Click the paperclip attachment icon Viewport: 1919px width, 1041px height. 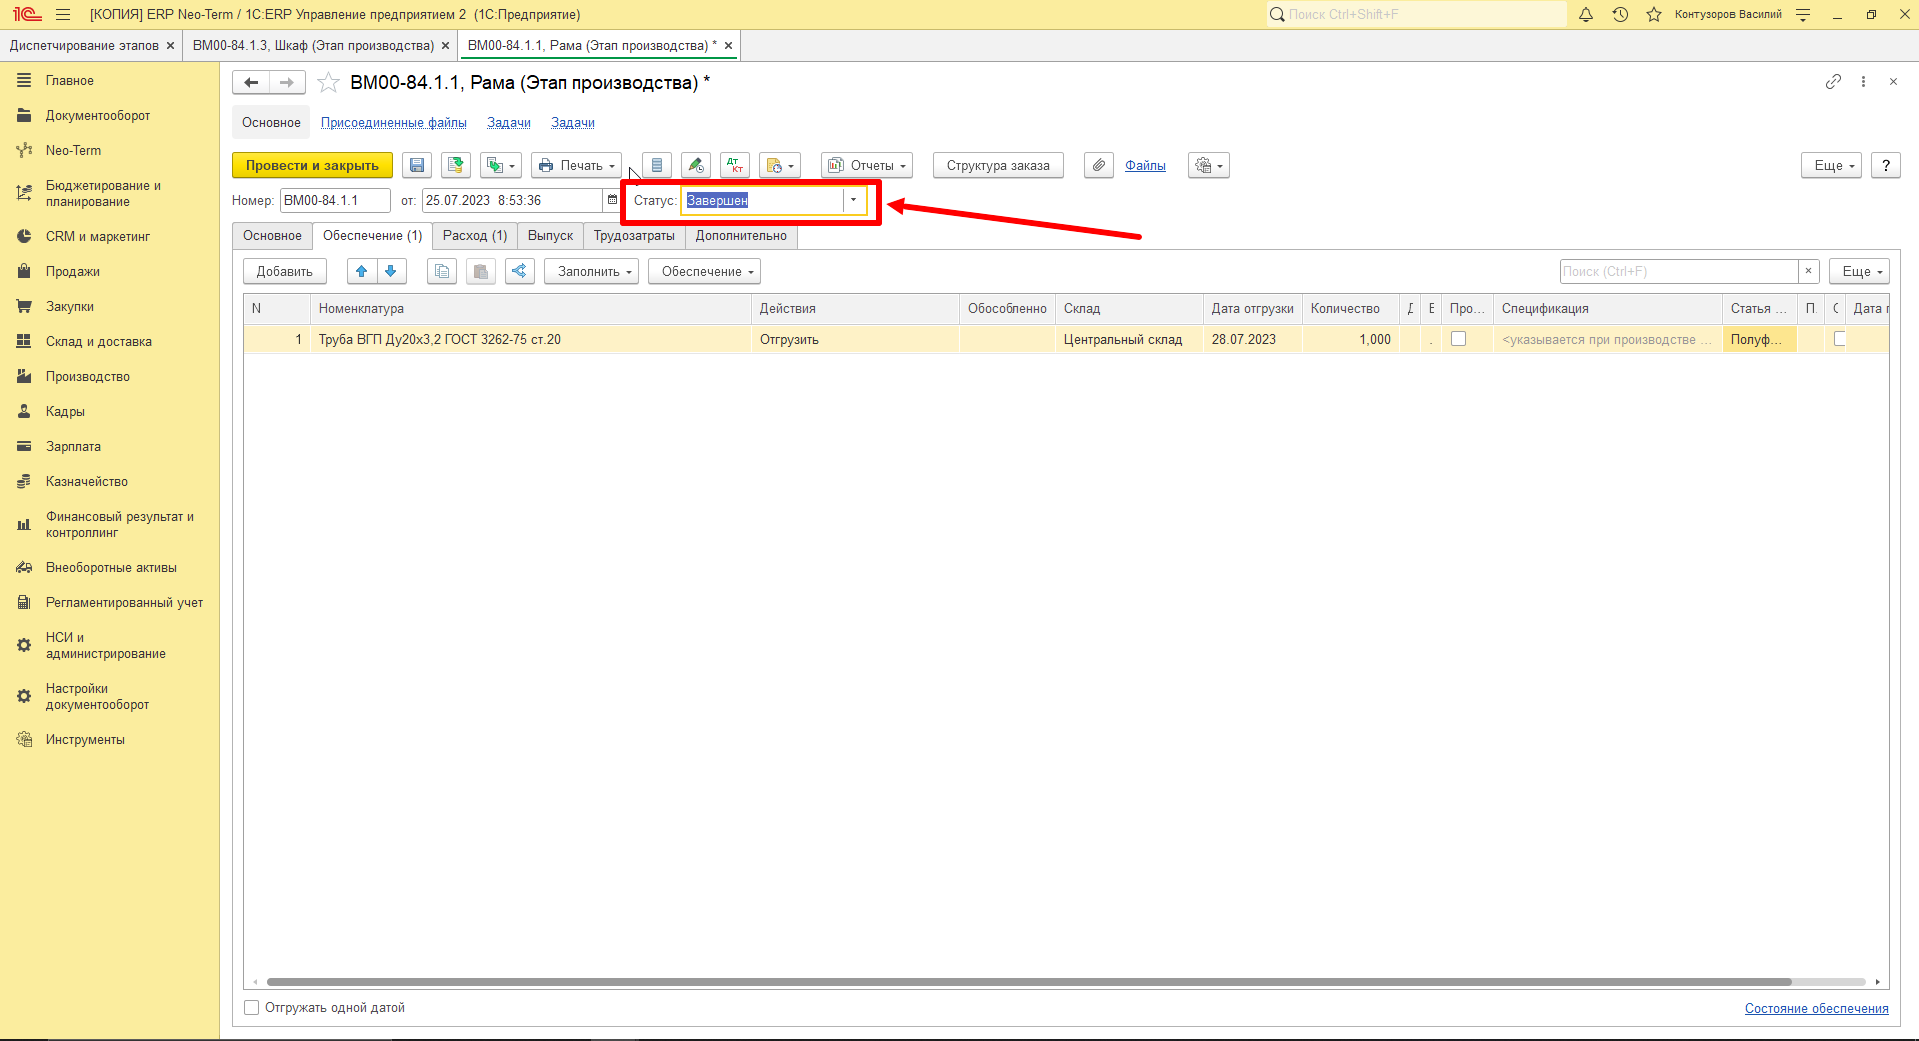1099,166
